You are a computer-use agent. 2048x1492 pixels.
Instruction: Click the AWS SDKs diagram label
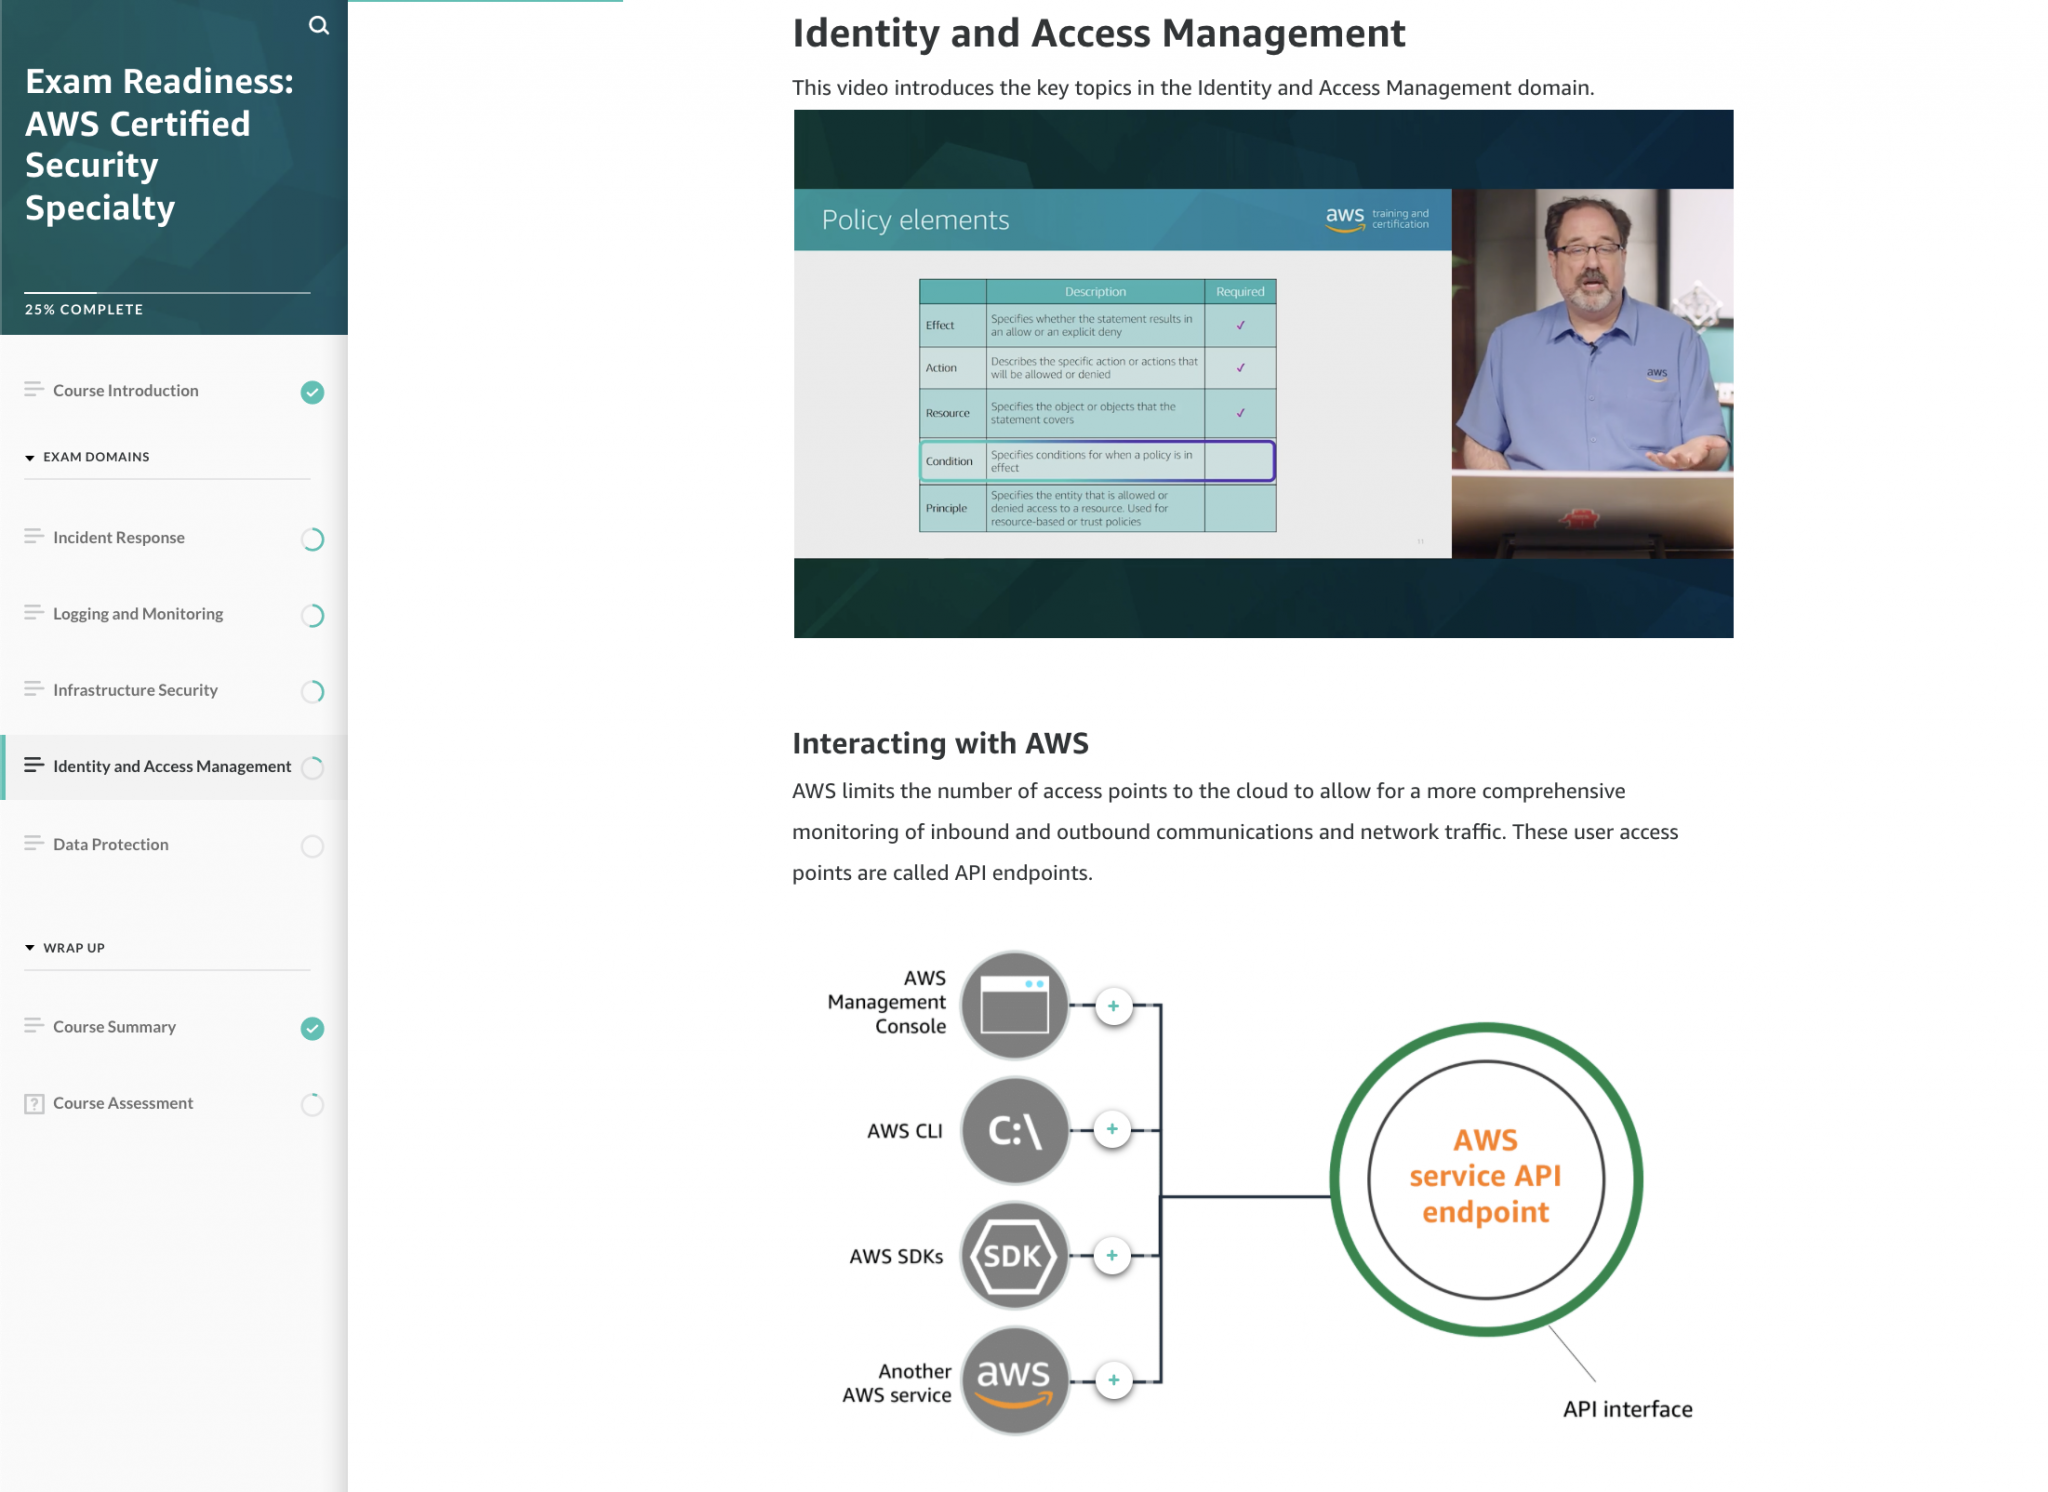896,1257
